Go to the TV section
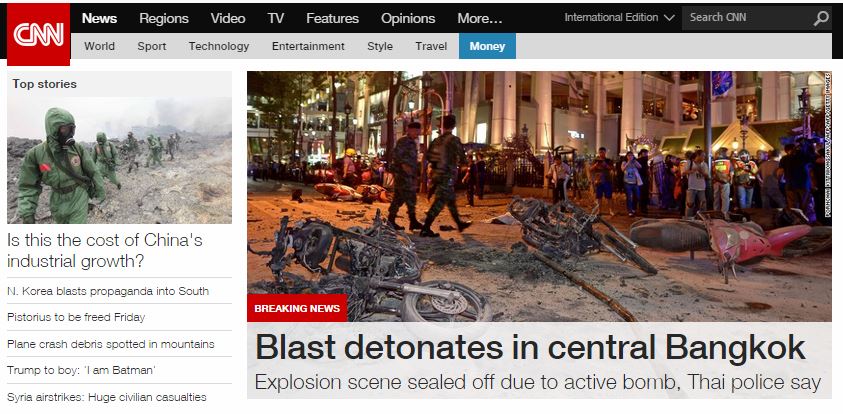843x414 pixels. 276,18
